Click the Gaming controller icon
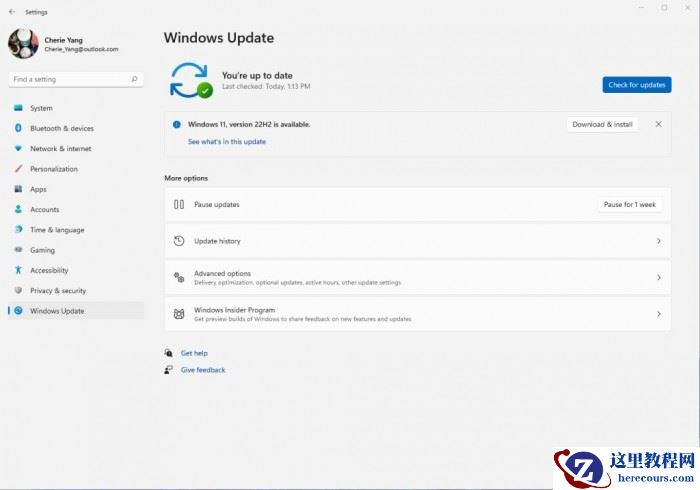 coord(18,249)
